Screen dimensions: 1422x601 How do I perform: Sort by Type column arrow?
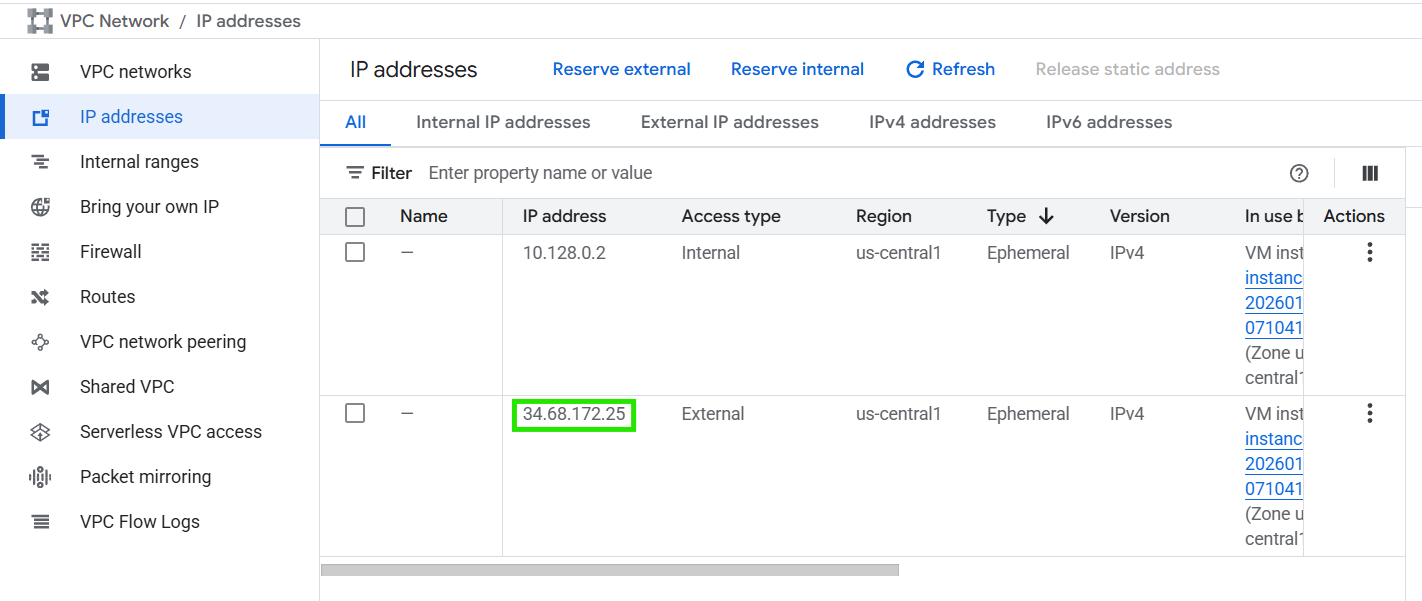tap(1046, 216)
